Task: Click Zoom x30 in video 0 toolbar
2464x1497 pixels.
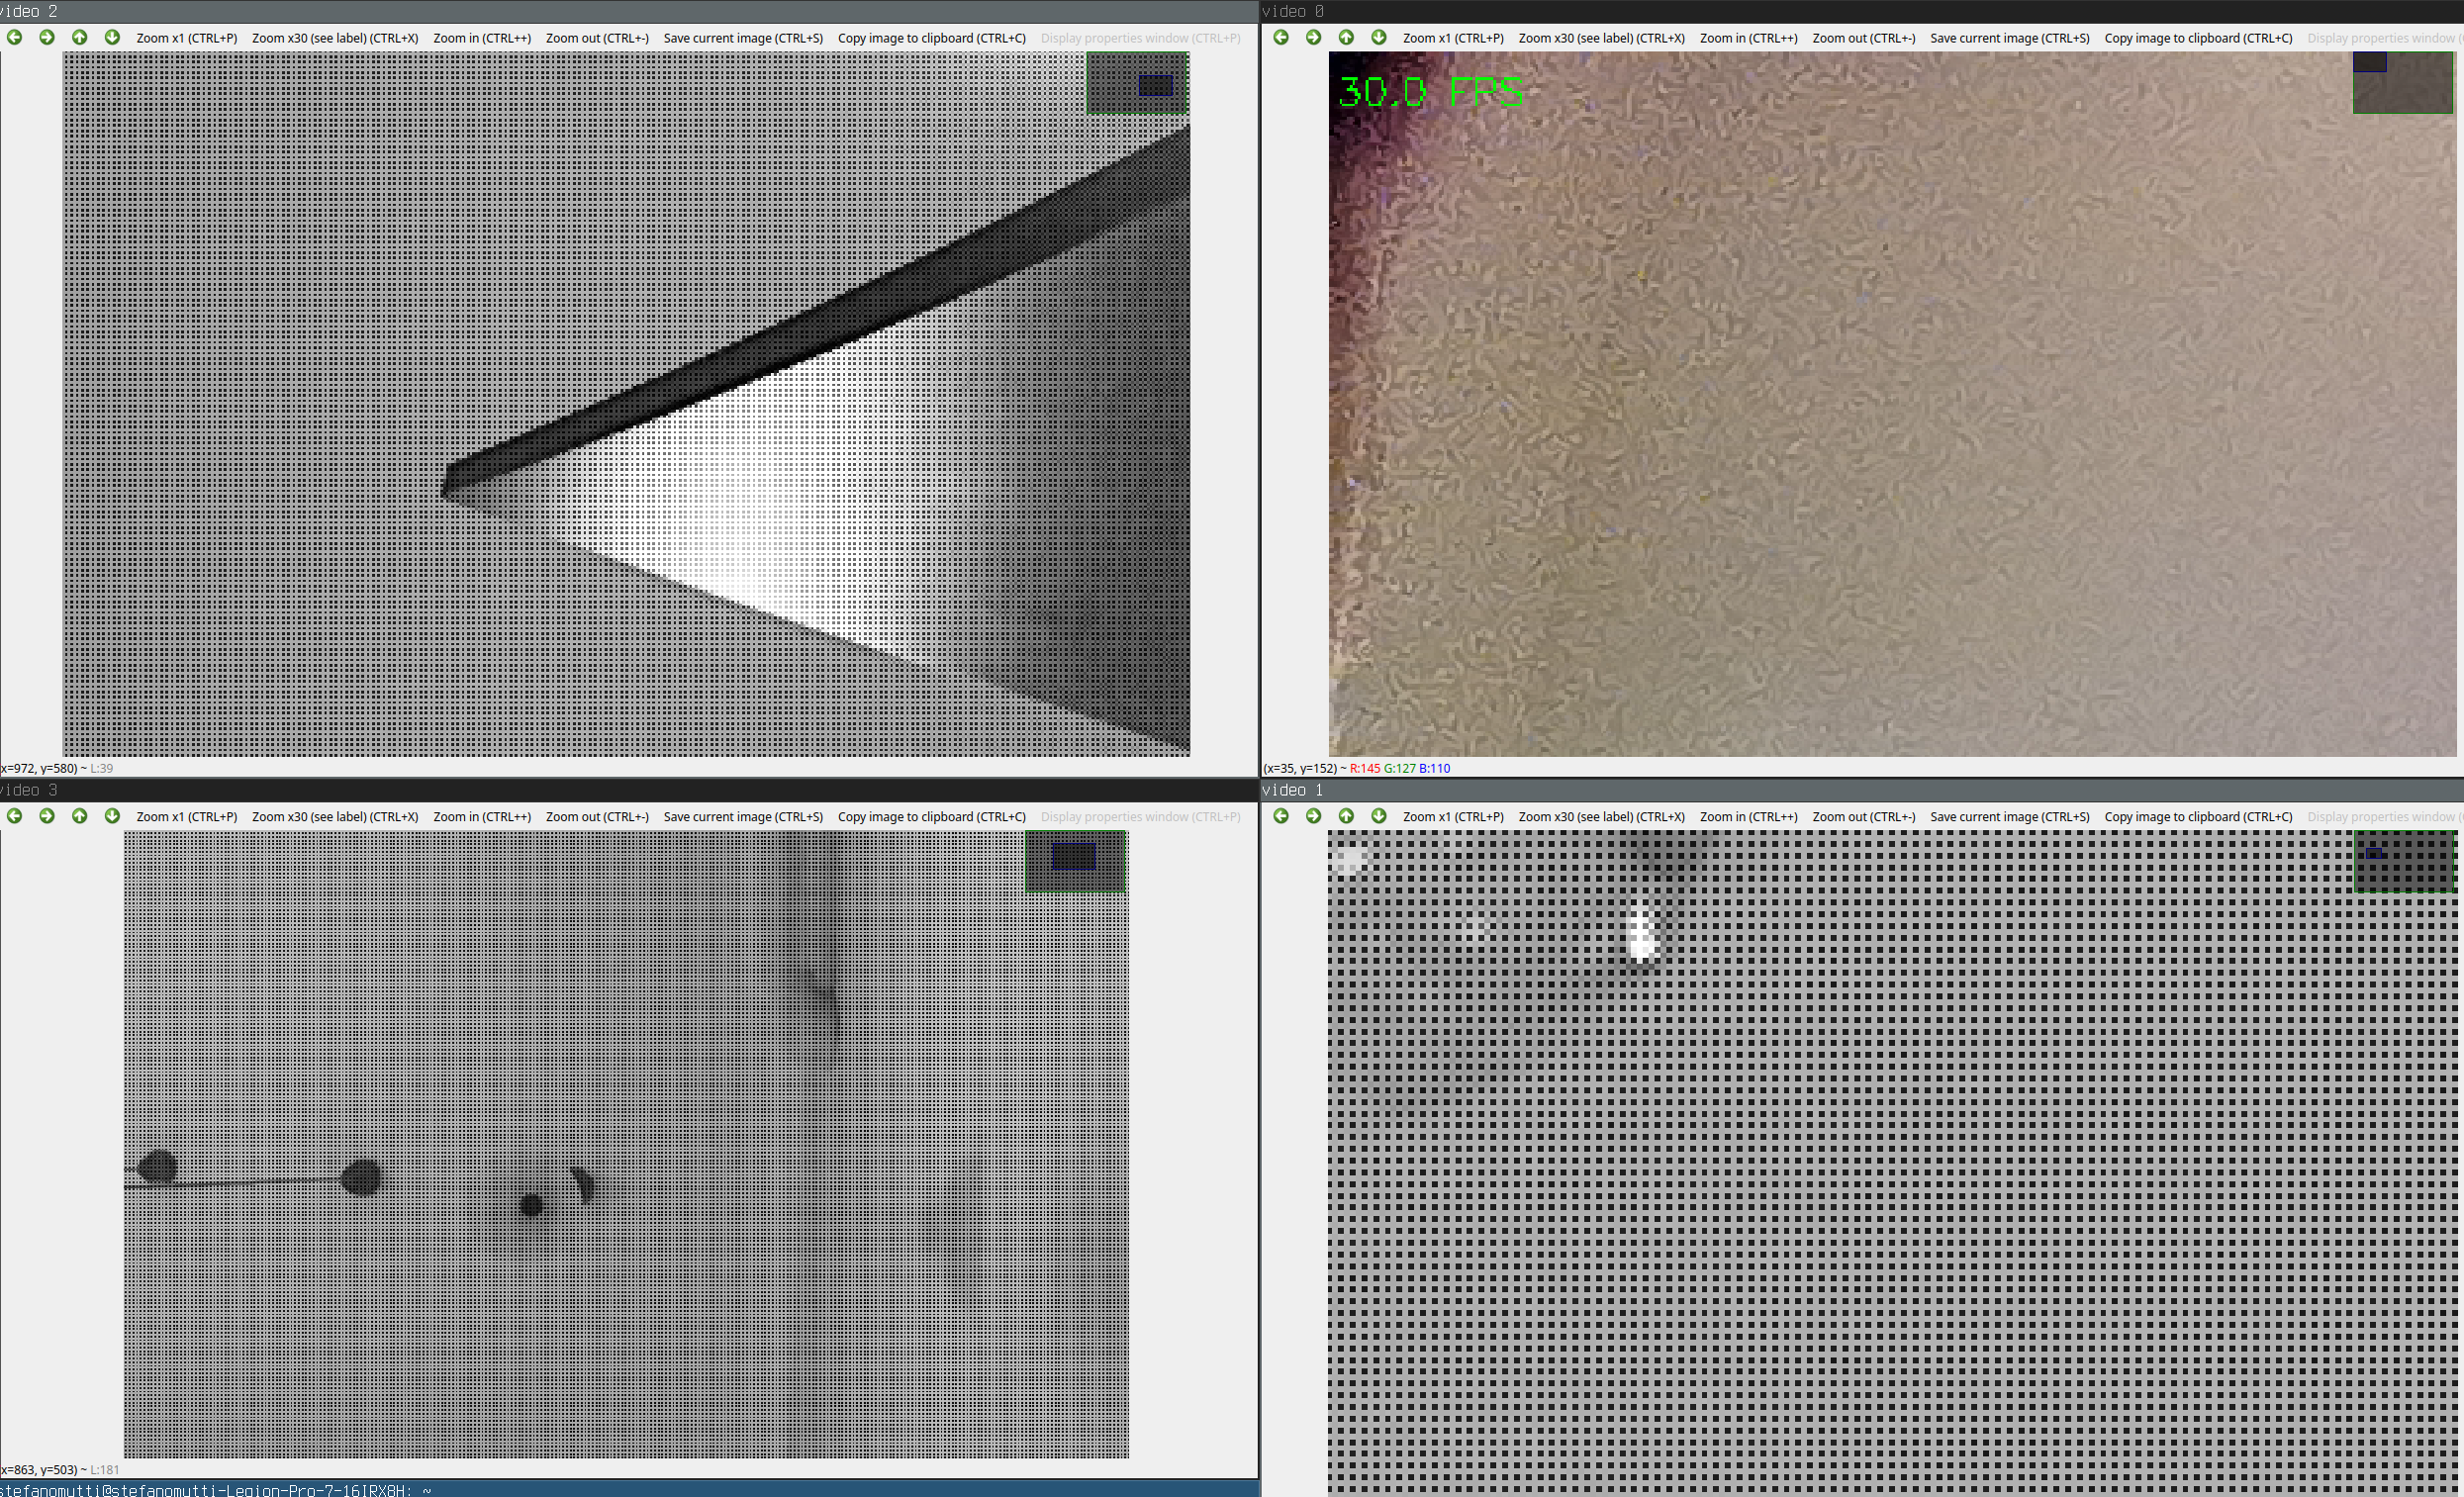Action: (x=1601, y=38)
